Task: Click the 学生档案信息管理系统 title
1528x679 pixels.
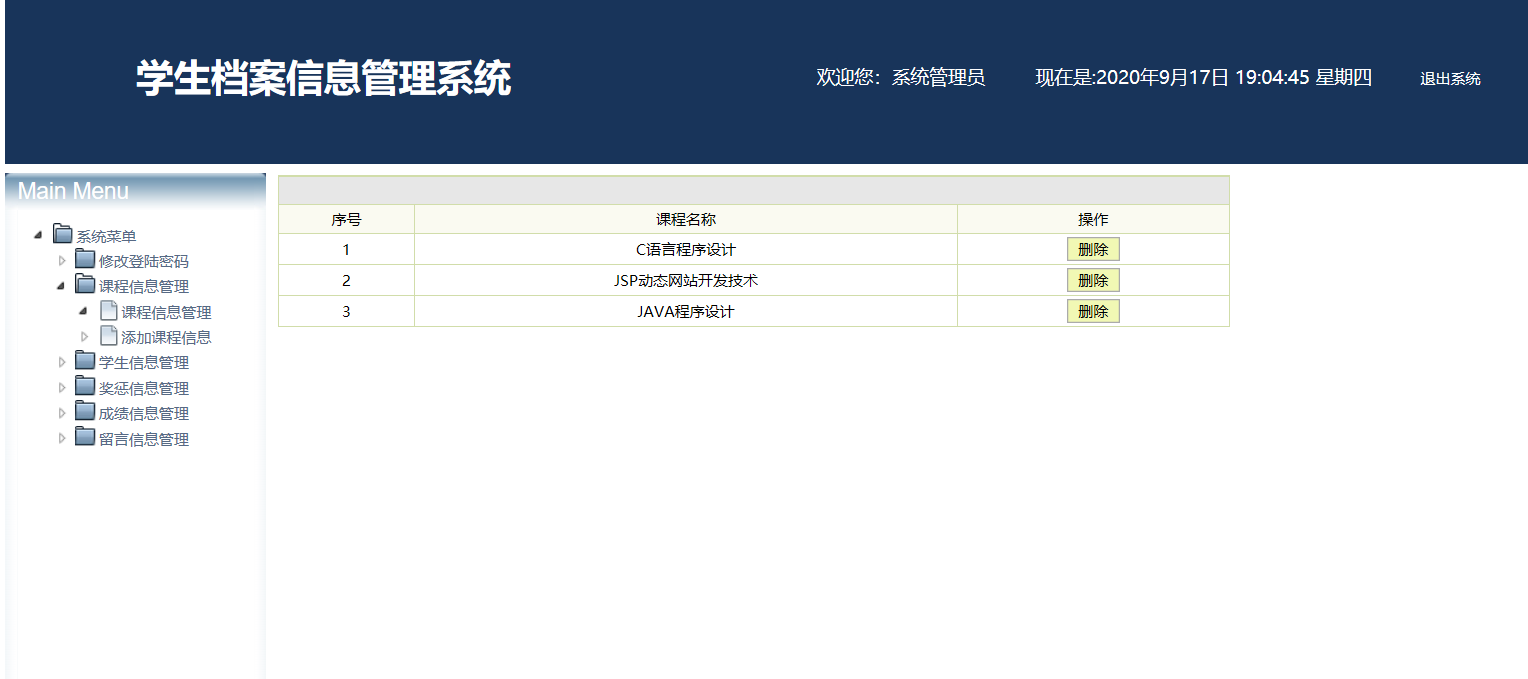Action: coord(323,78)
